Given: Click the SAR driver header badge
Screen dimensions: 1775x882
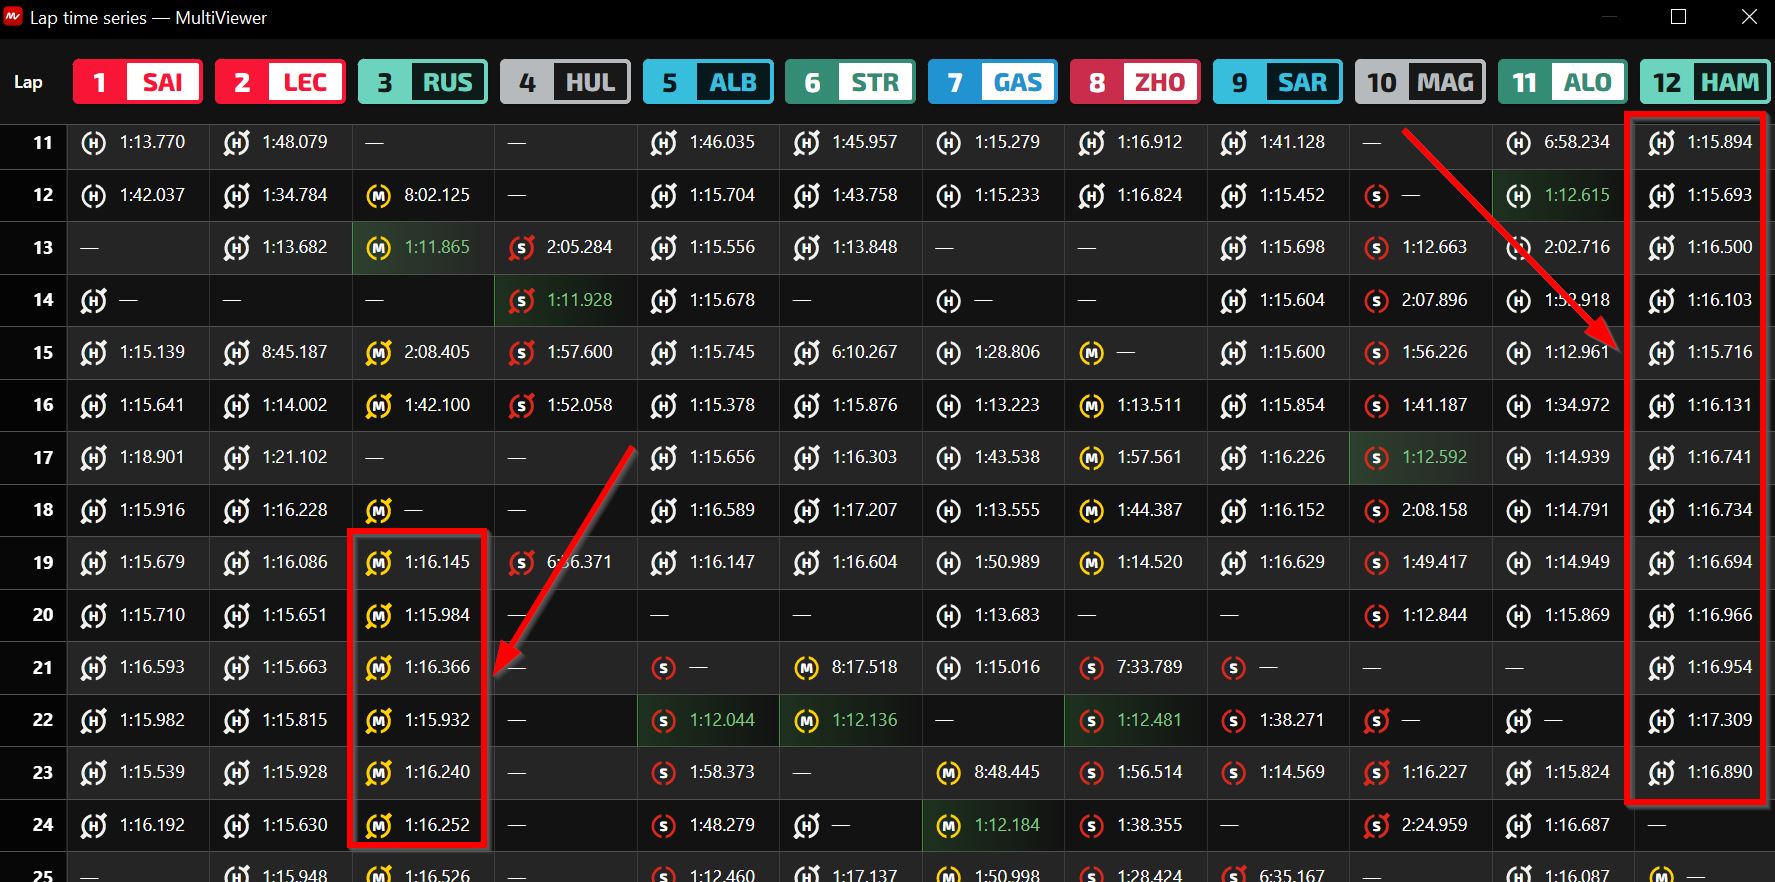Looking at the screenshot, I should [1278, 82].
